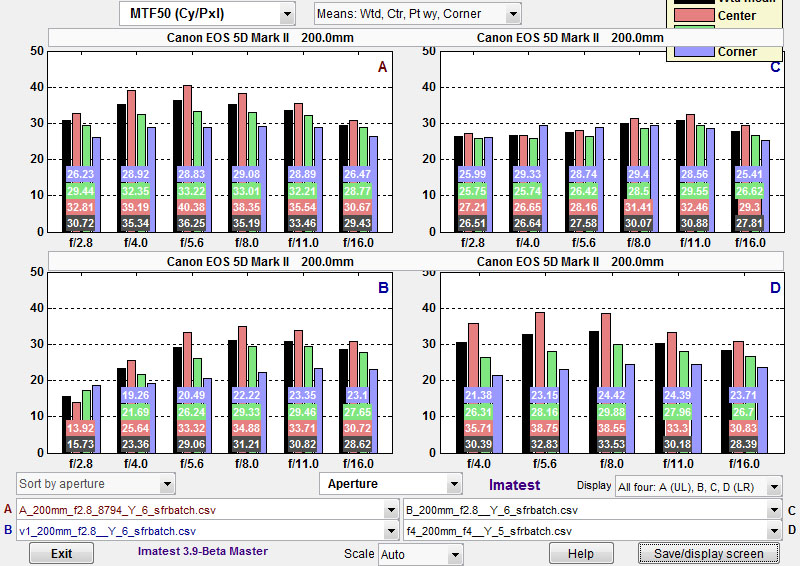
Task: Open the Aperture dropdown
Action: coord(390,484)
